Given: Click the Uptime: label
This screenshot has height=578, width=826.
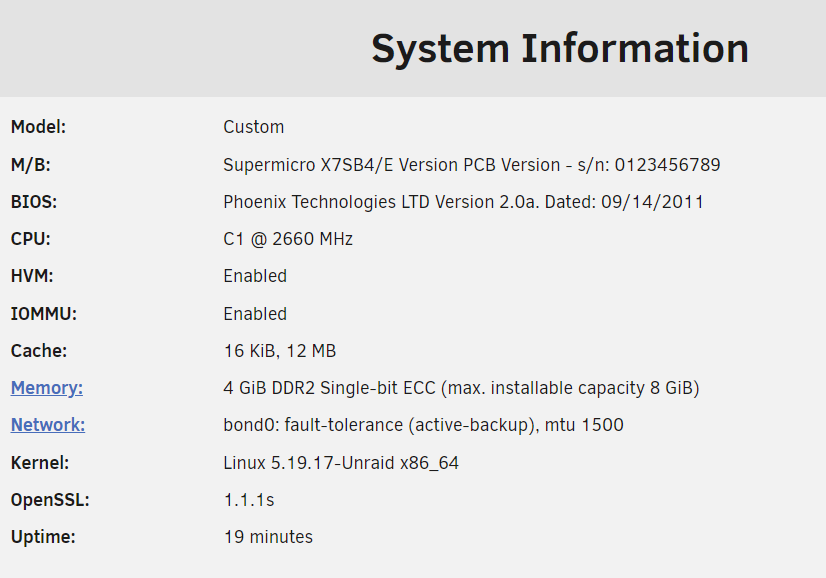Looking at the screenshot, I should 43,537.
